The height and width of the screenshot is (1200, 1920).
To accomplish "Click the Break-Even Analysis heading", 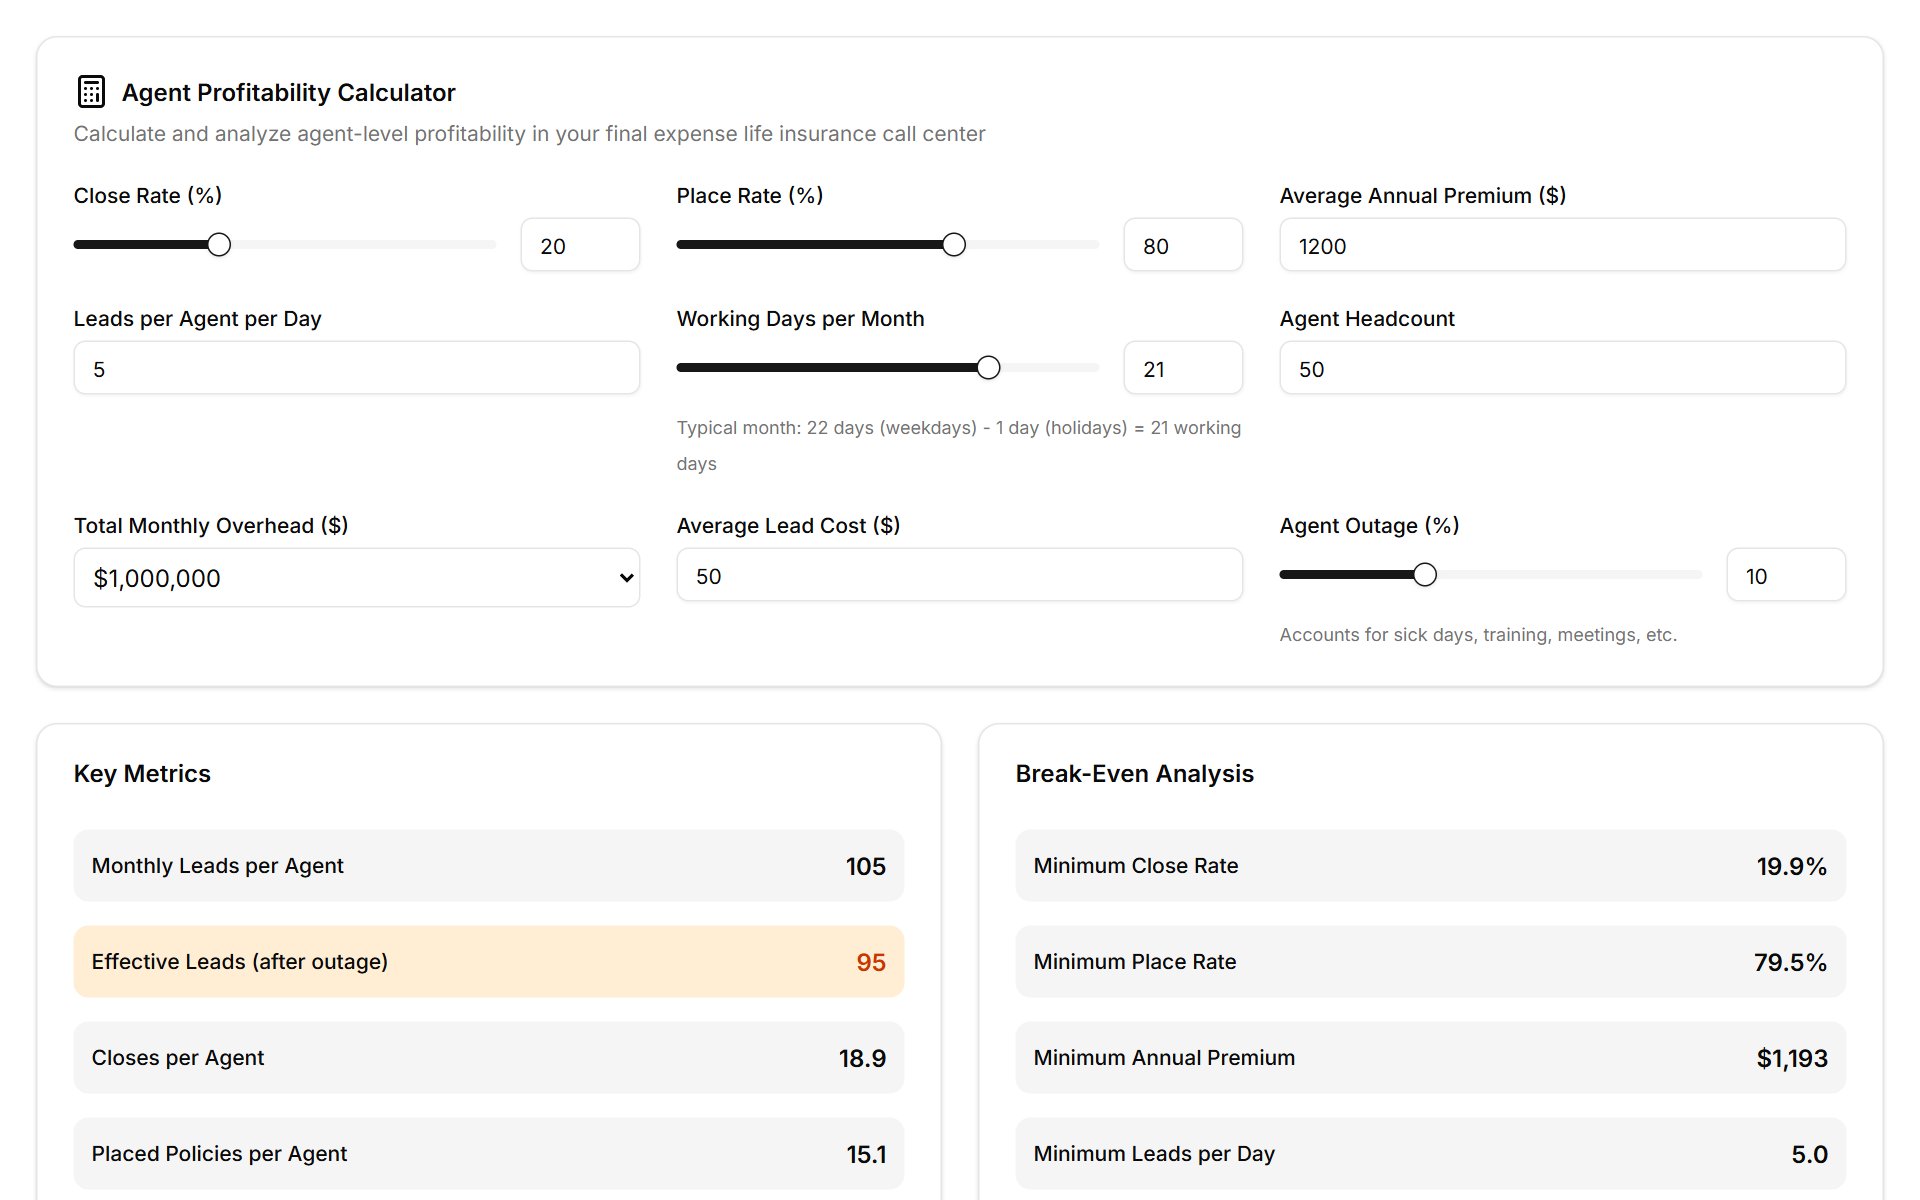I will 1134,773.
